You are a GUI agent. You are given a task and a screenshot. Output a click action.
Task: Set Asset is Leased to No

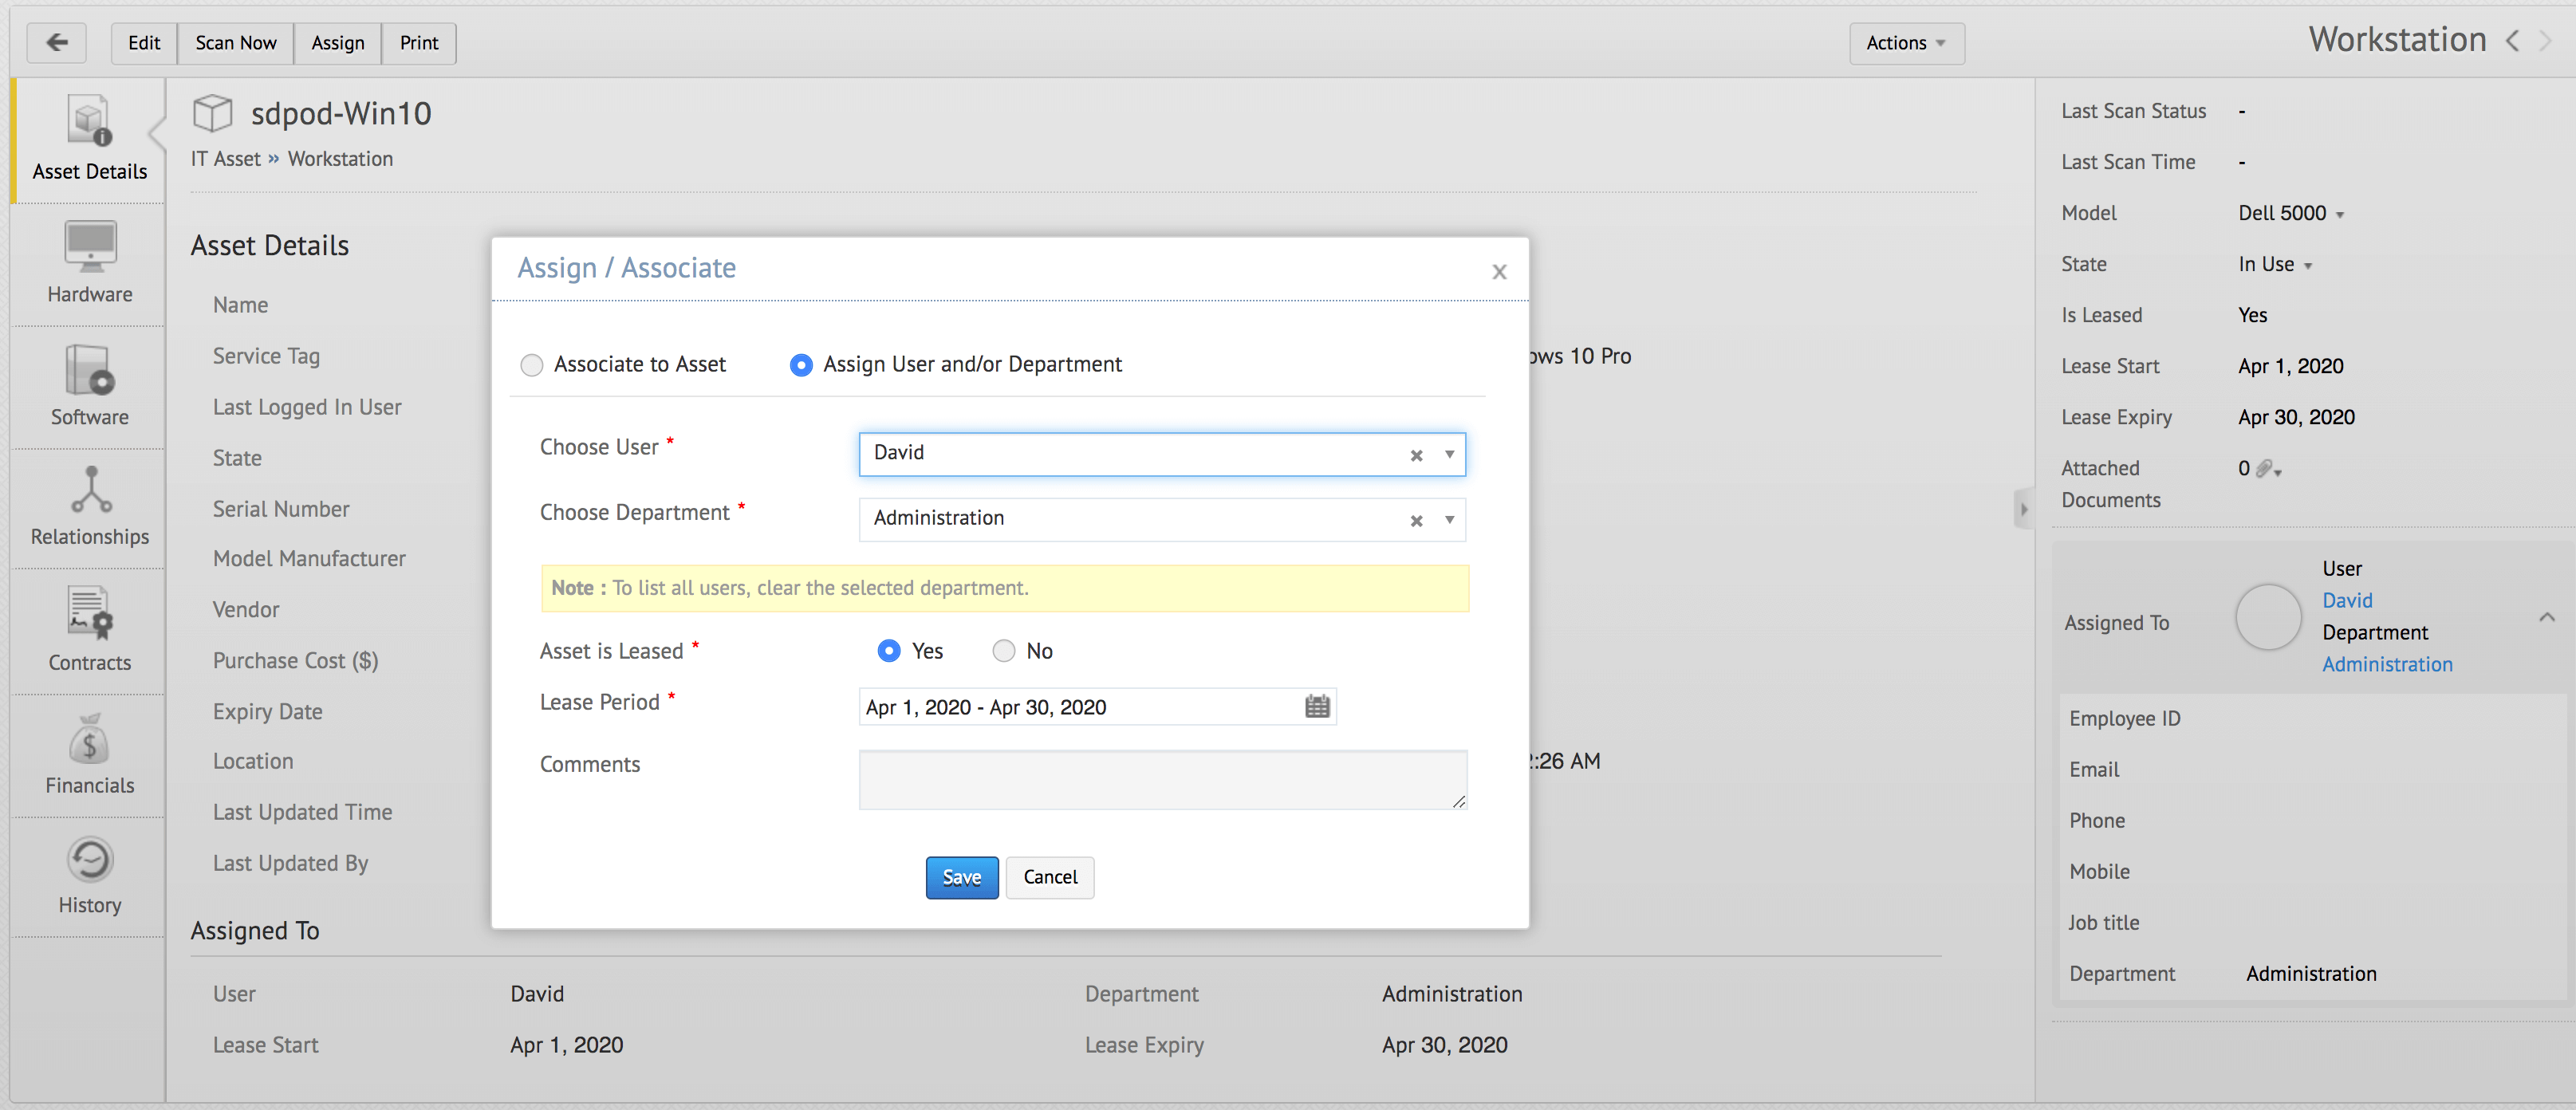coord(1003,651)
